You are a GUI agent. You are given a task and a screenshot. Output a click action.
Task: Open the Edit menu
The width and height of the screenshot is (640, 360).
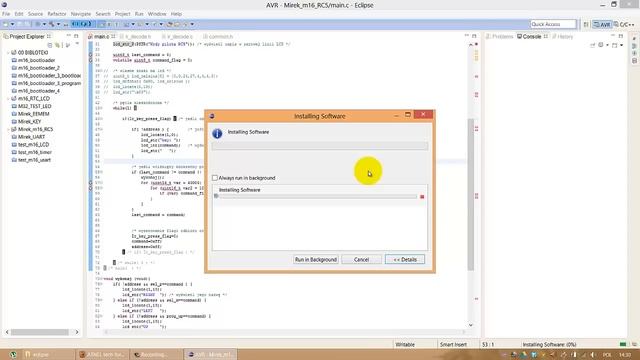[19, 14]
